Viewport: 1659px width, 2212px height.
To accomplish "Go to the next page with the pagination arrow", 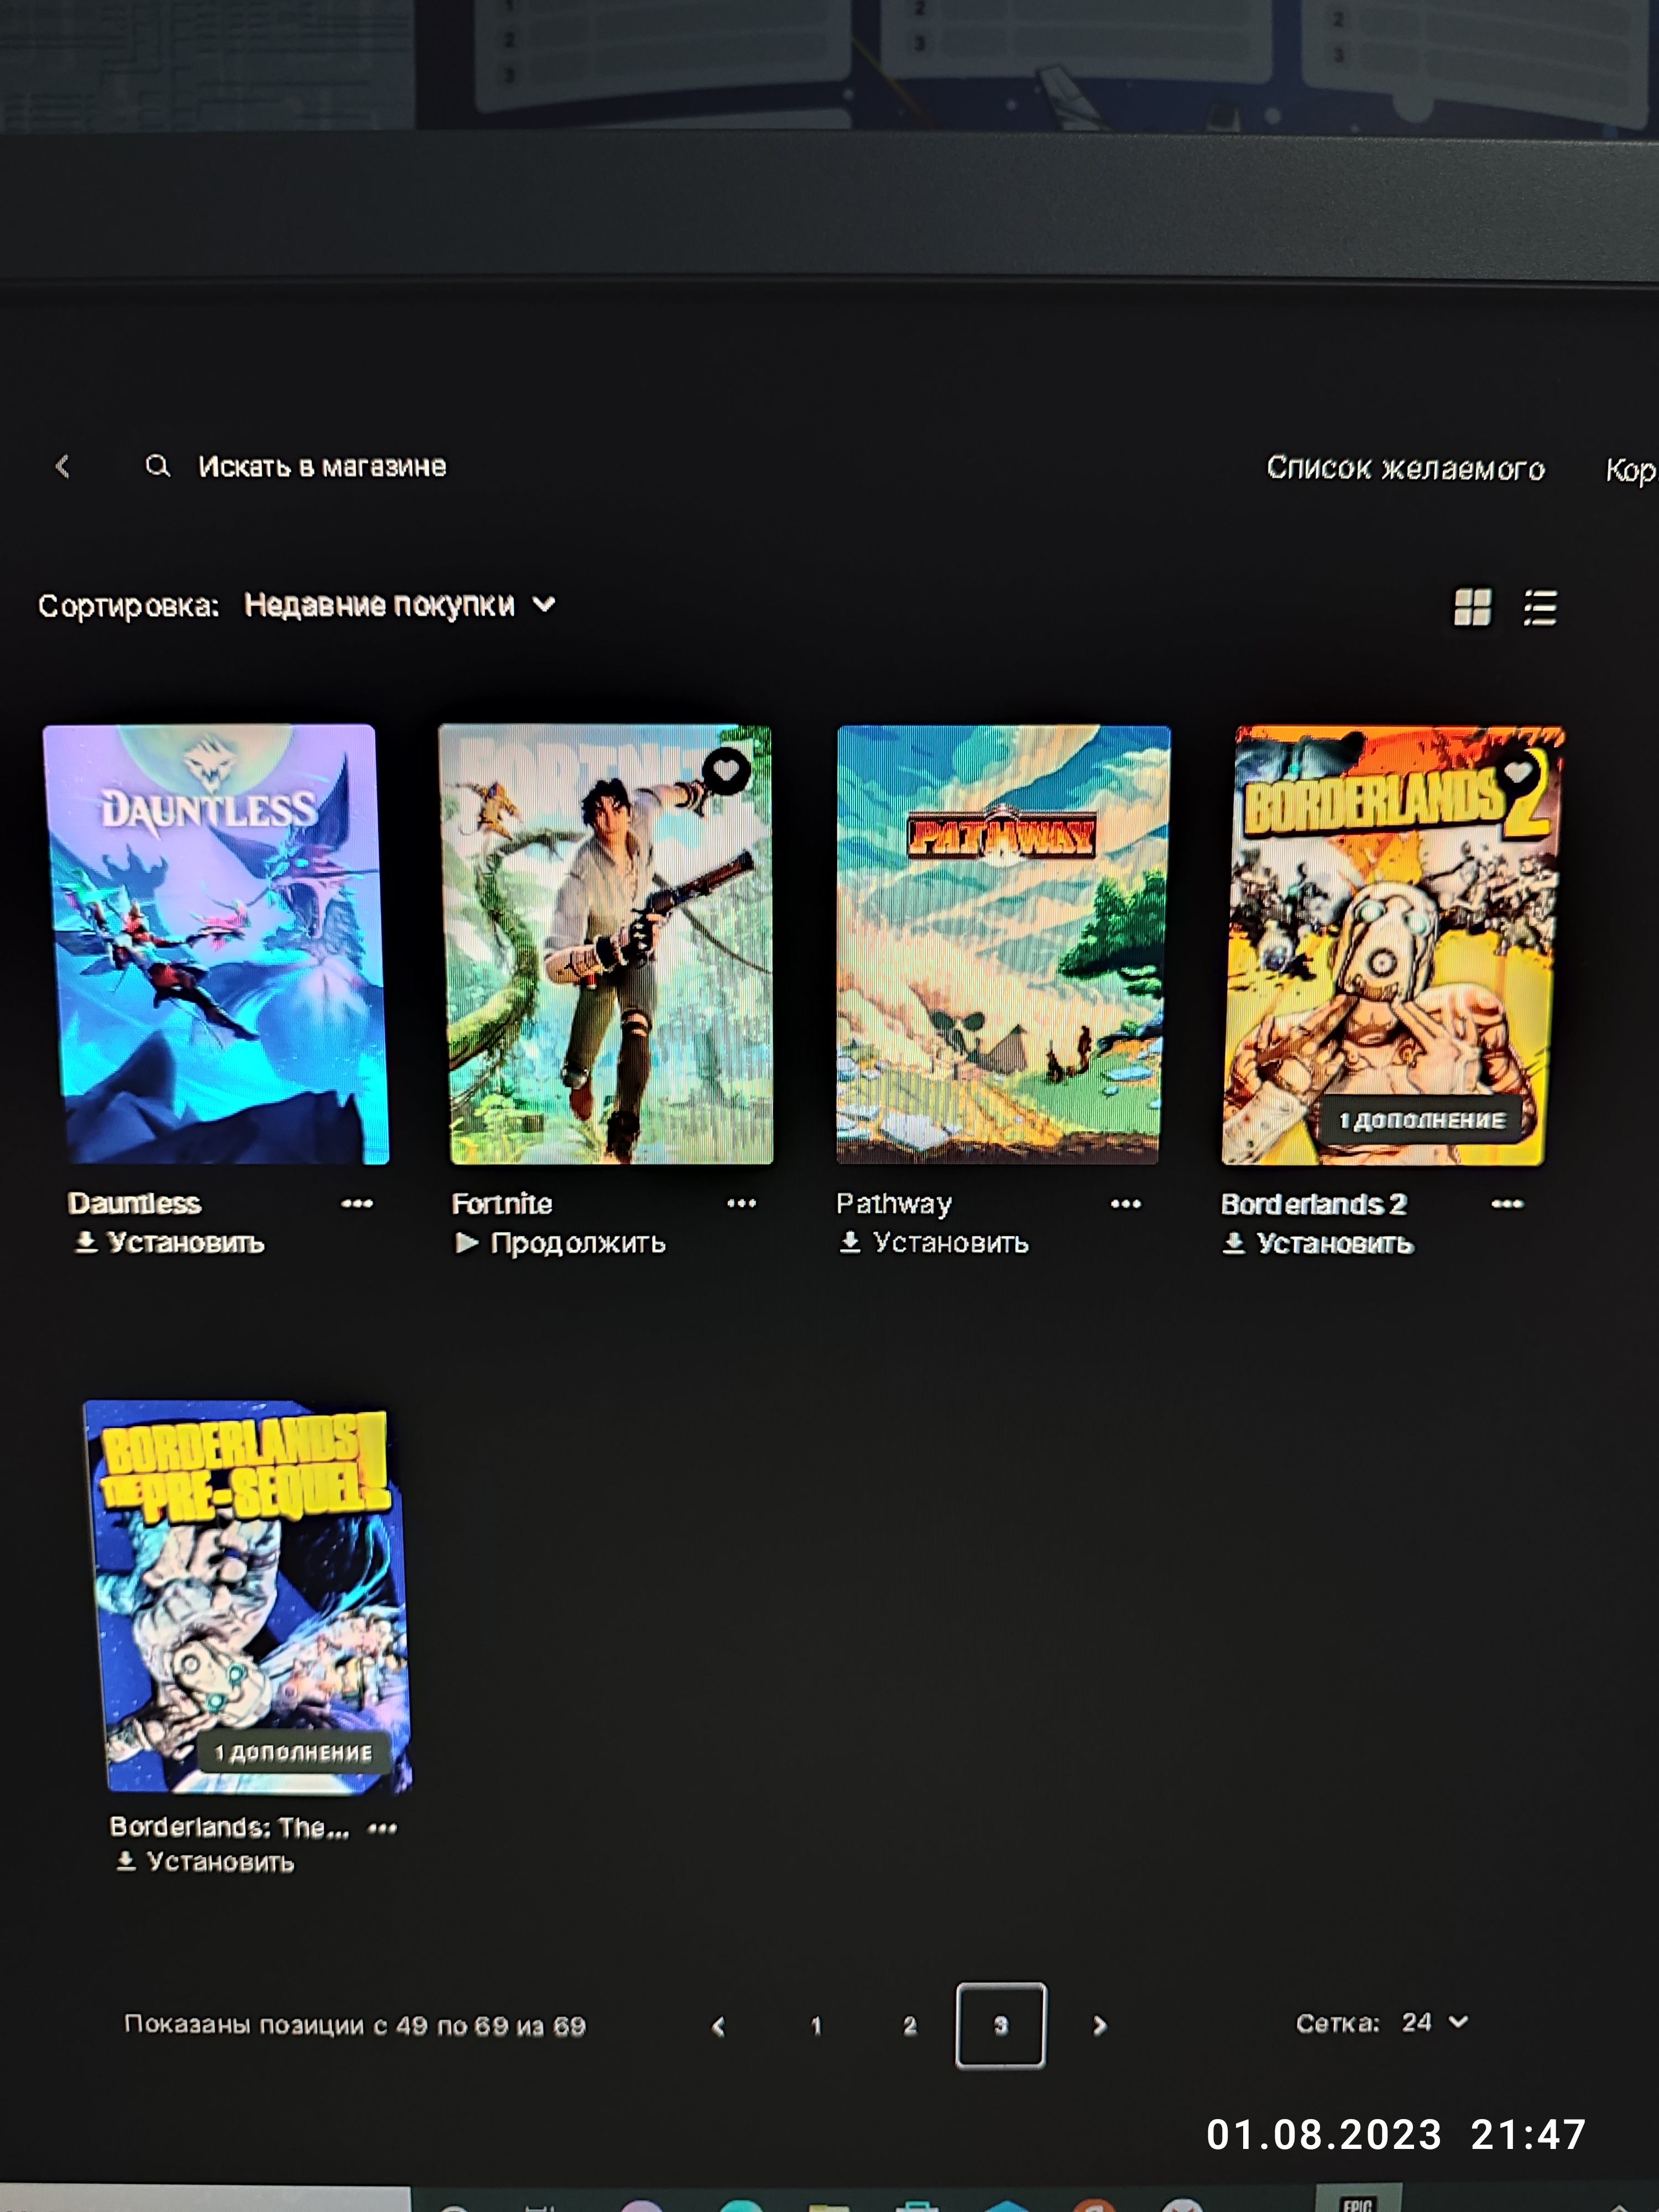I will 1099,2026.
